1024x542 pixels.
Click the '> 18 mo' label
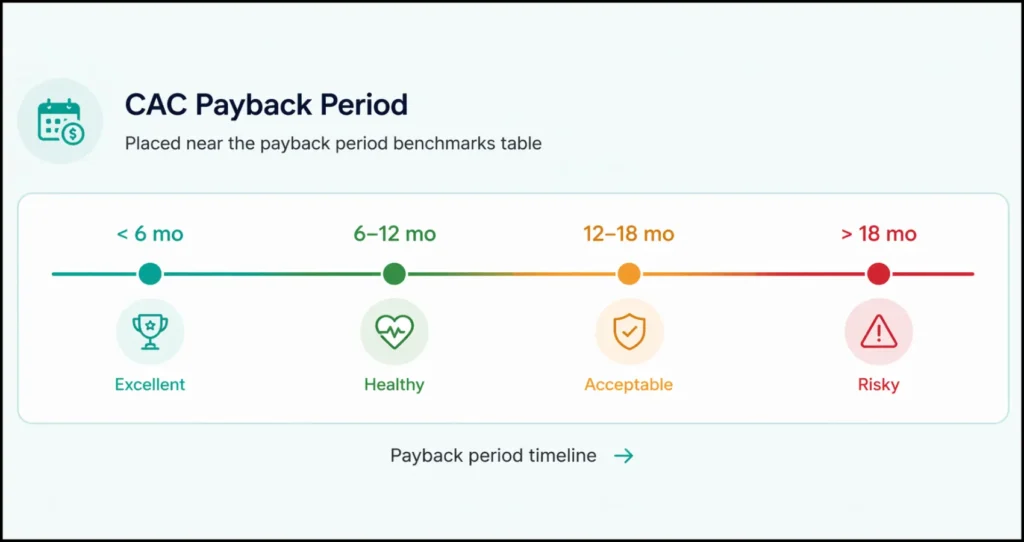tap(878, 234)
